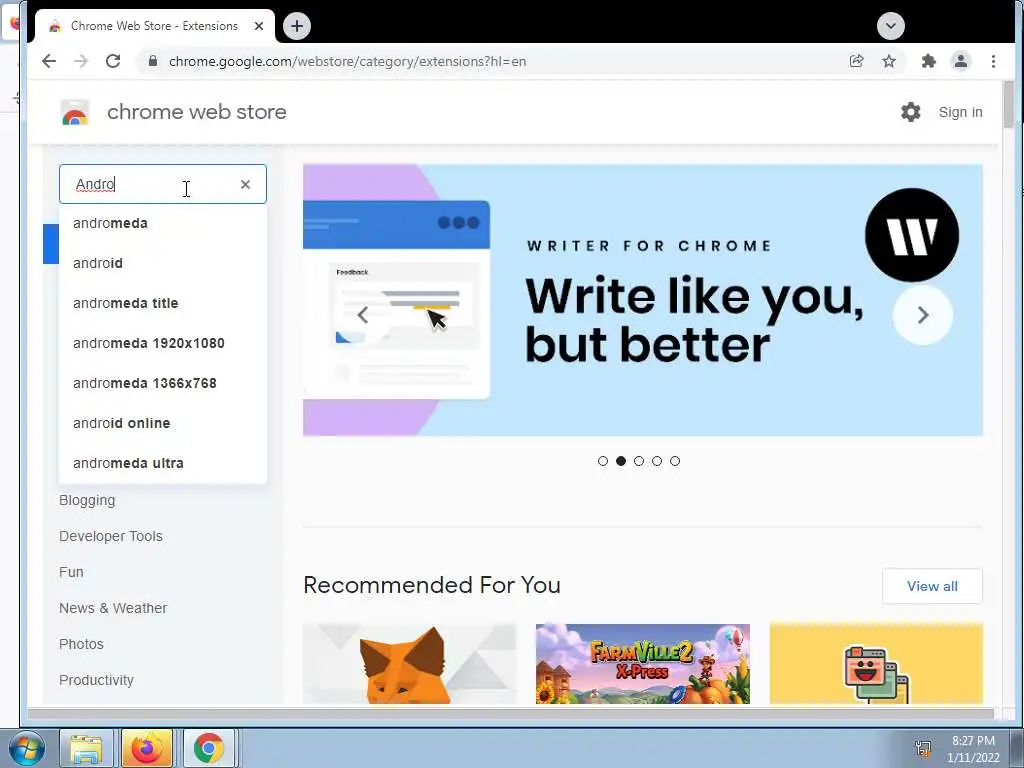Open the MetaMask fox extension card
The height and width of the screenshot is (768, 1024).
(409, 664)
